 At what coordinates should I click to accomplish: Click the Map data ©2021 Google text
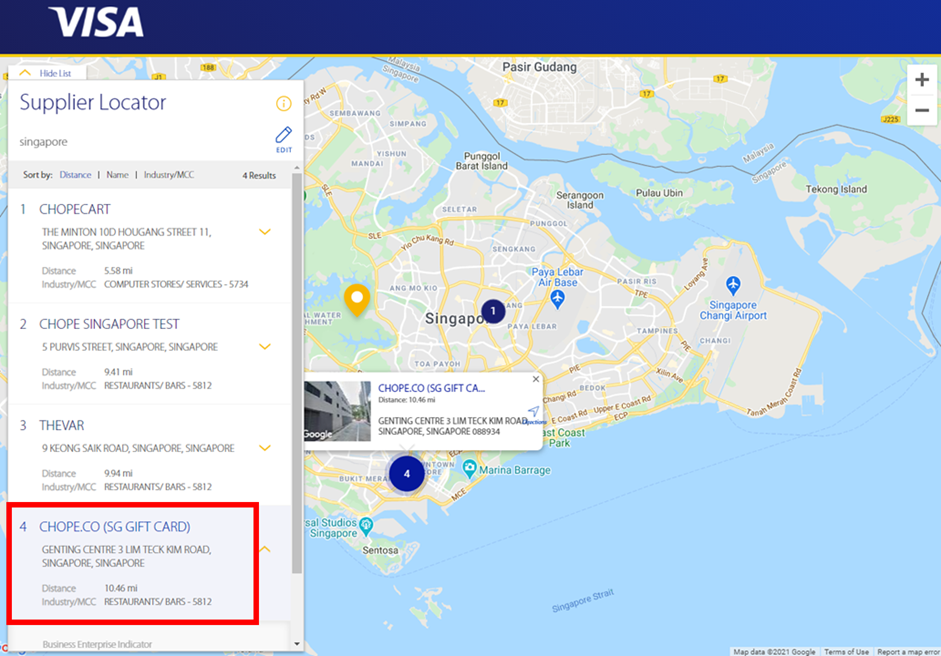coord(774,652)
